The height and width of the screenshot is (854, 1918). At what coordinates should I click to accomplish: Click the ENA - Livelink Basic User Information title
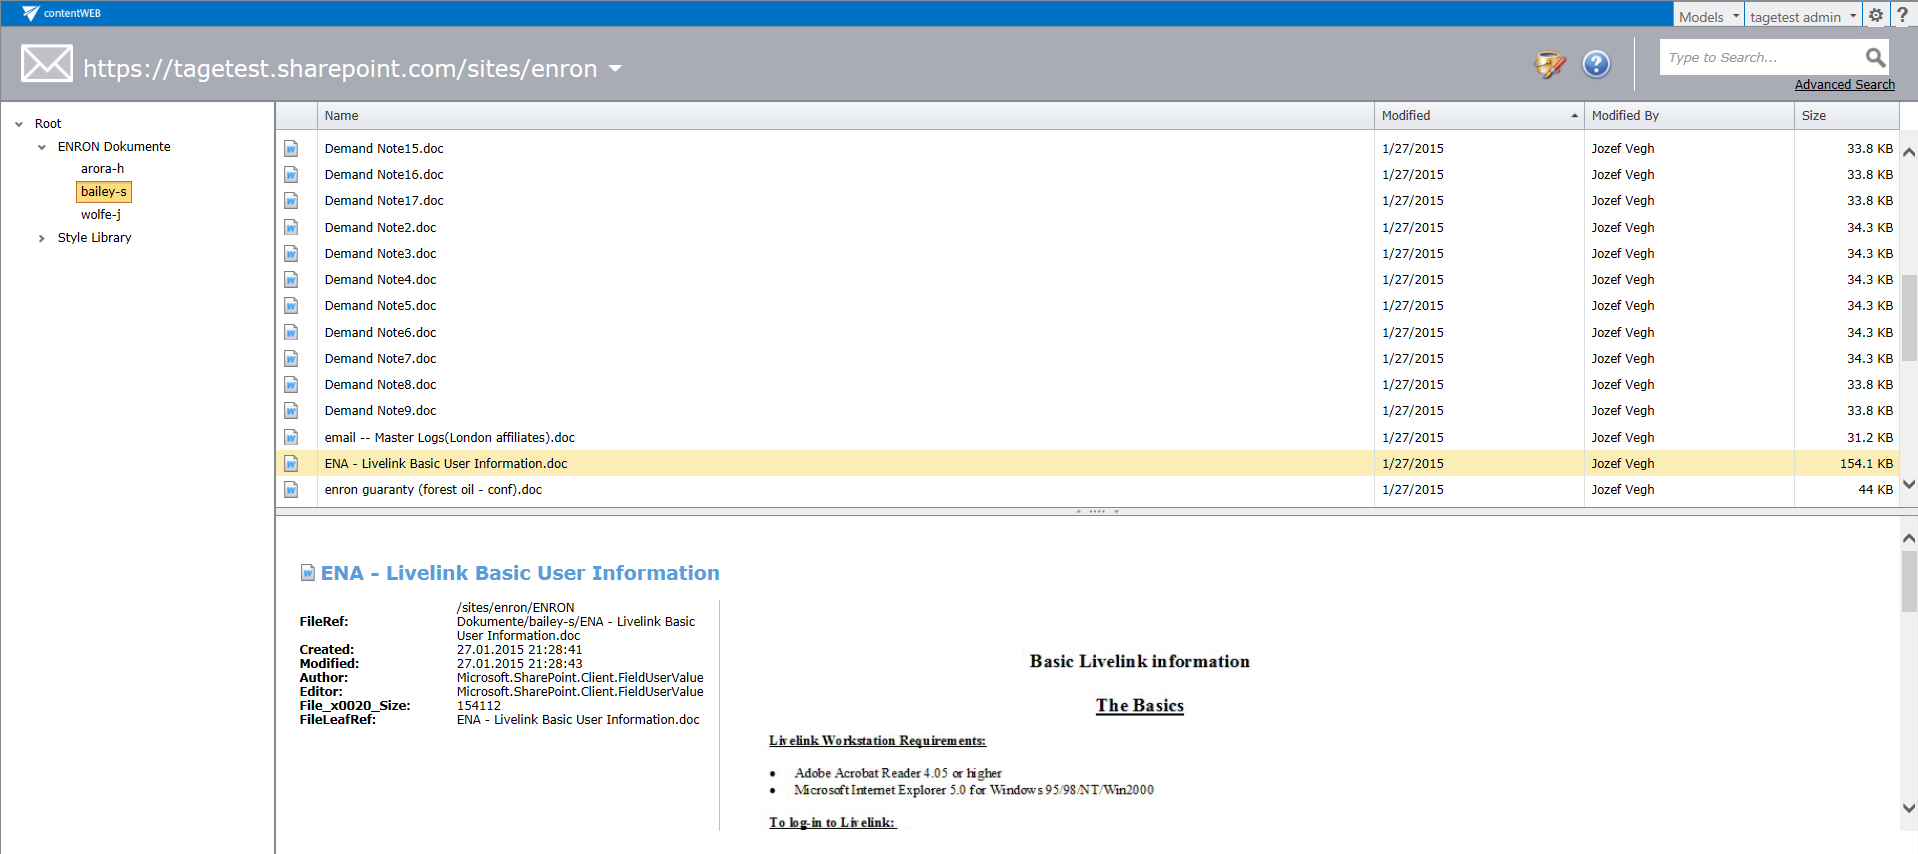coord(520,573)
